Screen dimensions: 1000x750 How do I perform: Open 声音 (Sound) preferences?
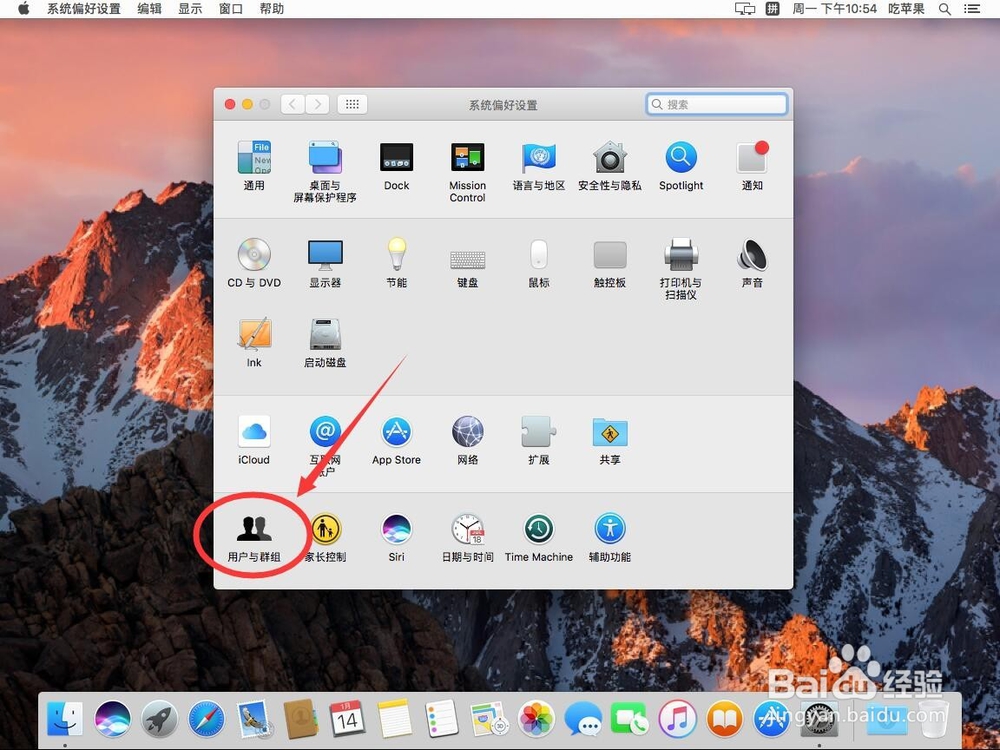click(x=753, y=262)
